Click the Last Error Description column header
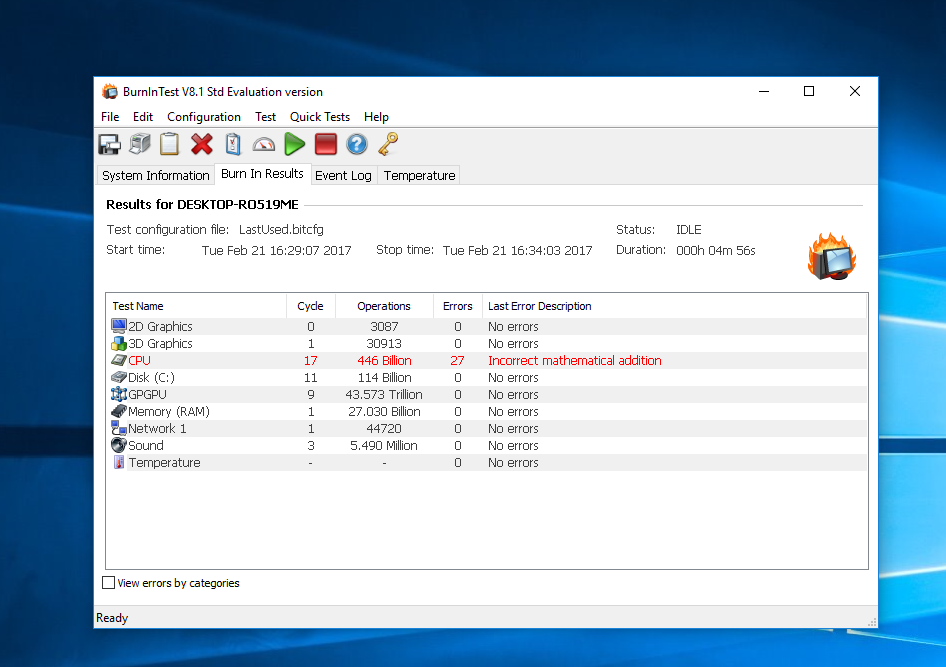Viewport: 946px width, 667px height. (x=674, y=306)
